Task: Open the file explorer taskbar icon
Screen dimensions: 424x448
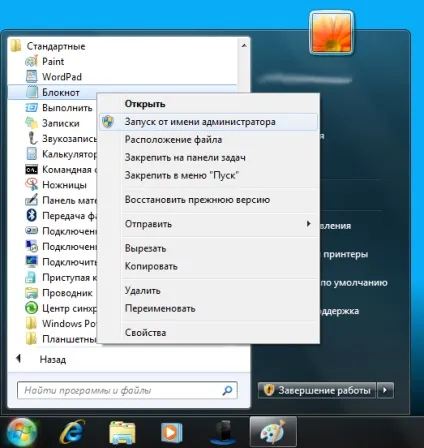Action: point(122,433)
